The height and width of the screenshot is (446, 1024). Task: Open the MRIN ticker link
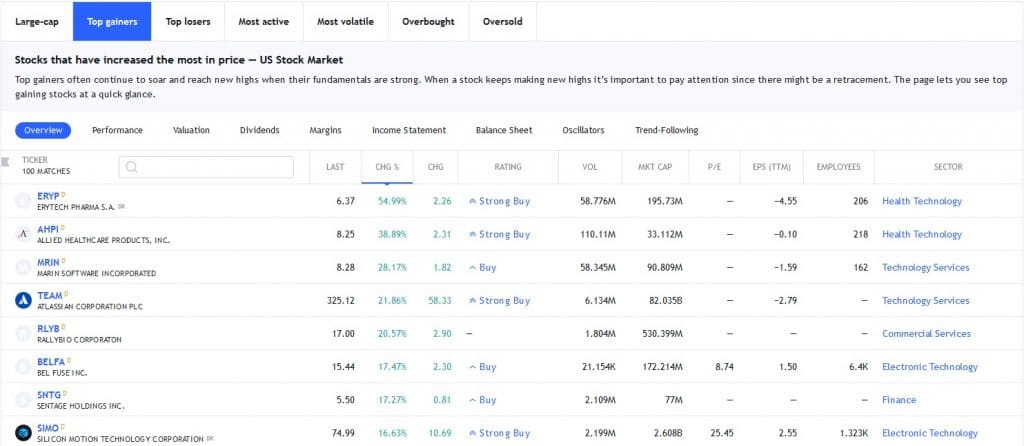pos(48,263)
